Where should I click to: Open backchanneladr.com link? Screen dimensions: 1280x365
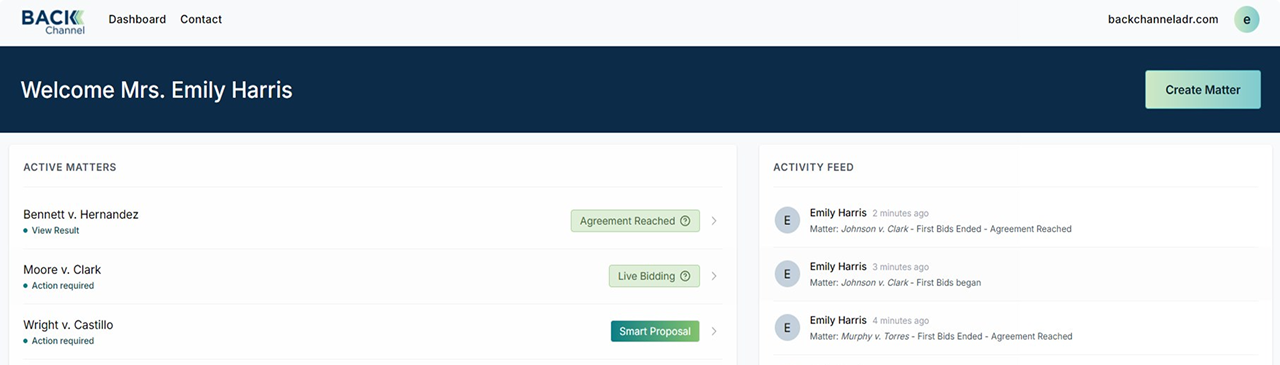1163,19
